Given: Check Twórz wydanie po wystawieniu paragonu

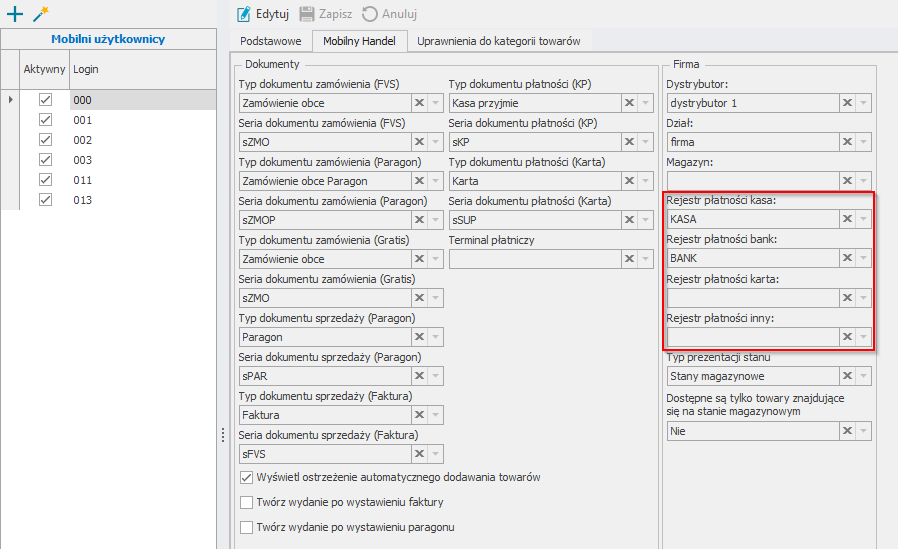Looking at the screenshot, I should pyautogui.click(x=247, y=527).
